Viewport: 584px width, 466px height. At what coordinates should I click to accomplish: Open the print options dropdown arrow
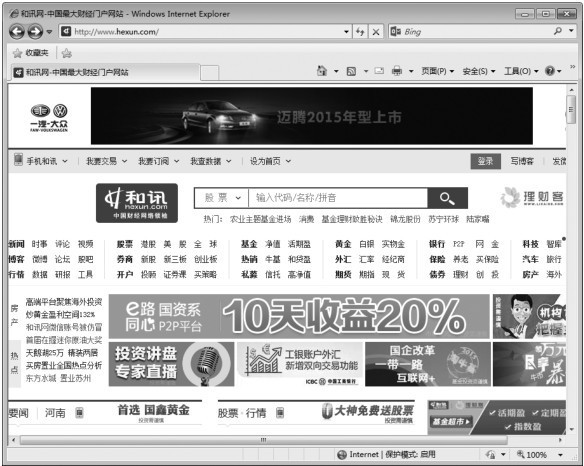coord(411,71)
